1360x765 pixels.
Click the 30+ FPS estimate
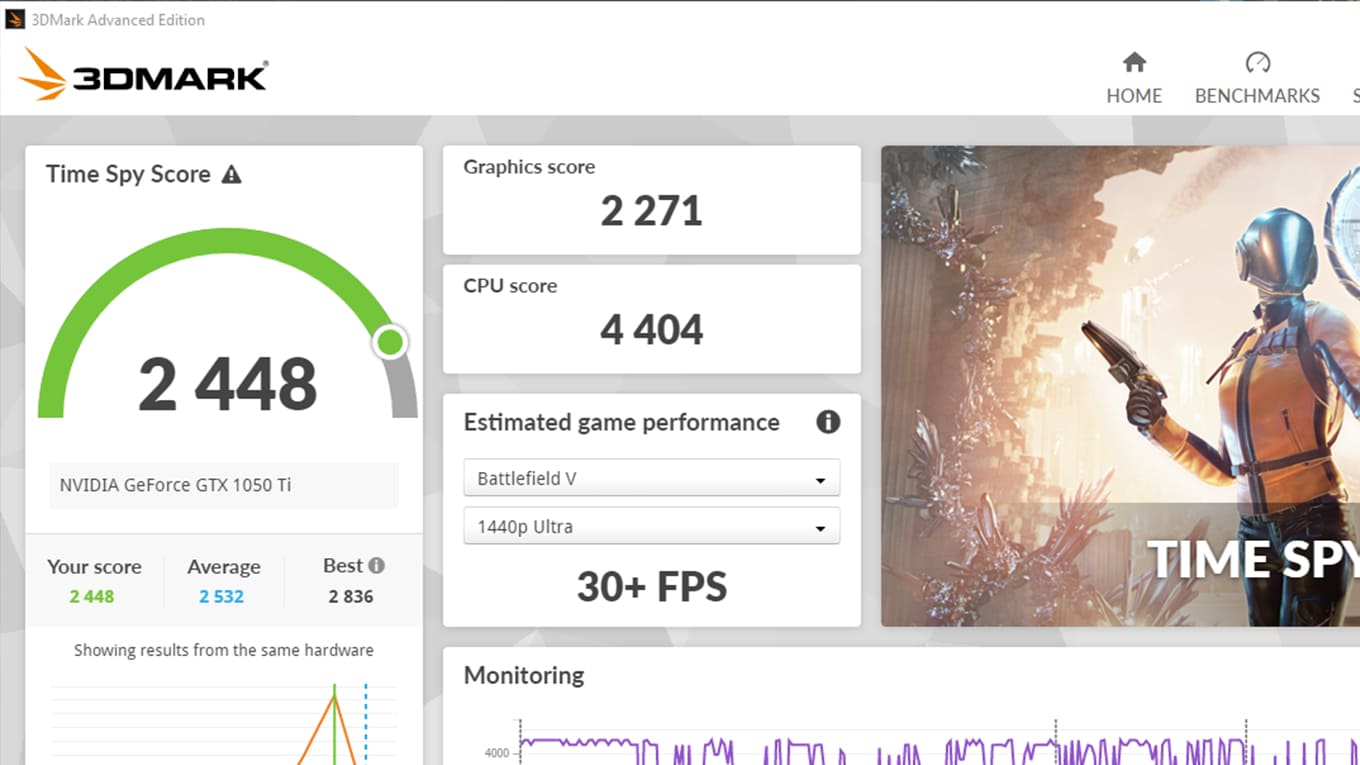652,587
